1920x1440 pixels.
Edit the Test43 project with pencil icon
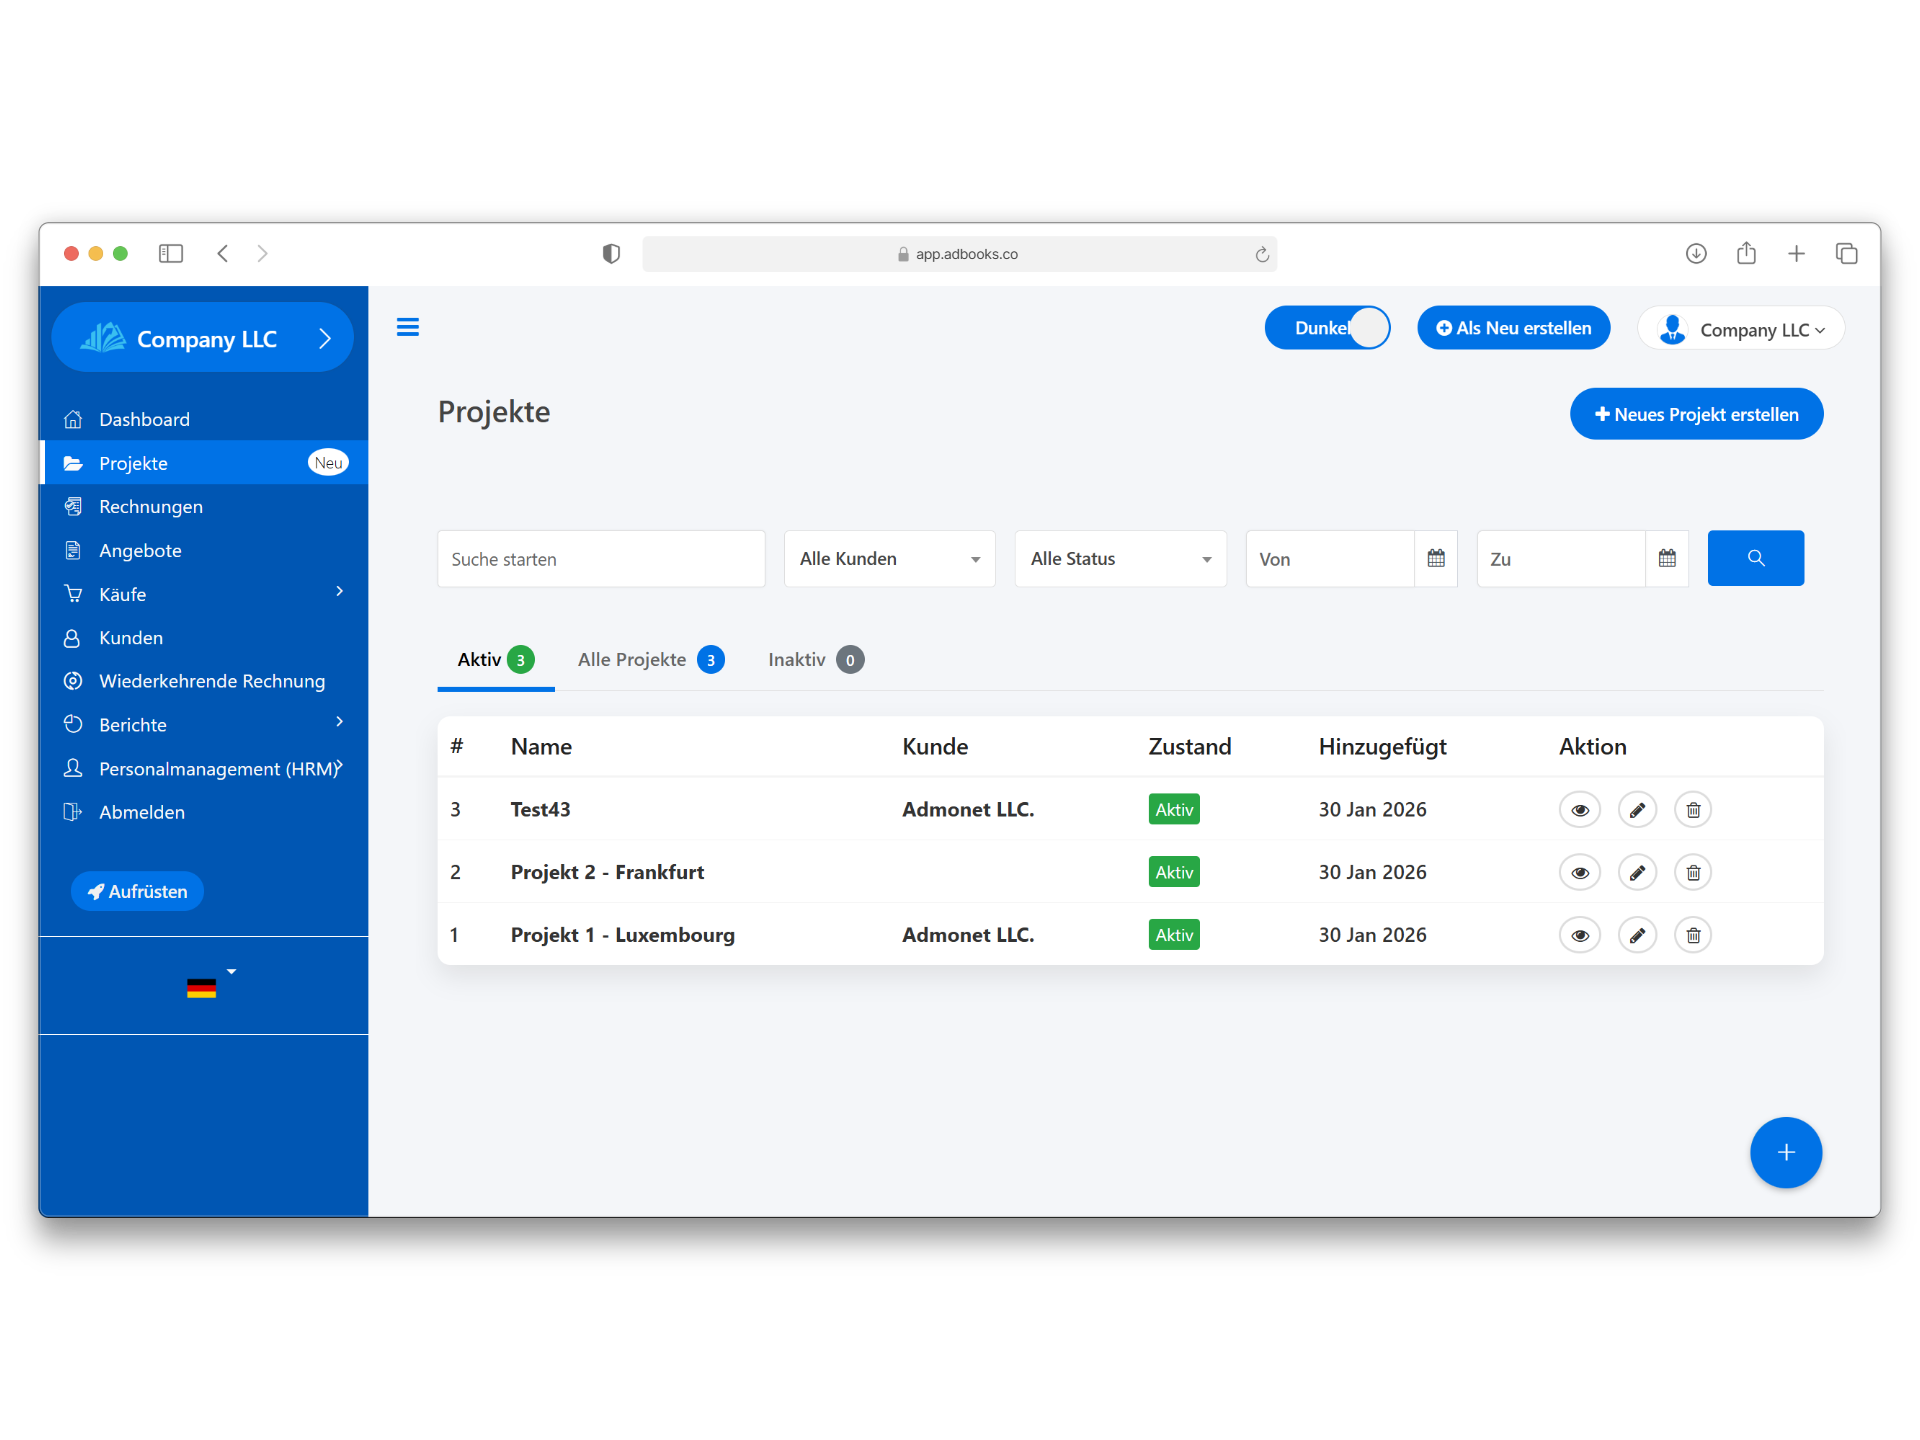(1637, 810)
